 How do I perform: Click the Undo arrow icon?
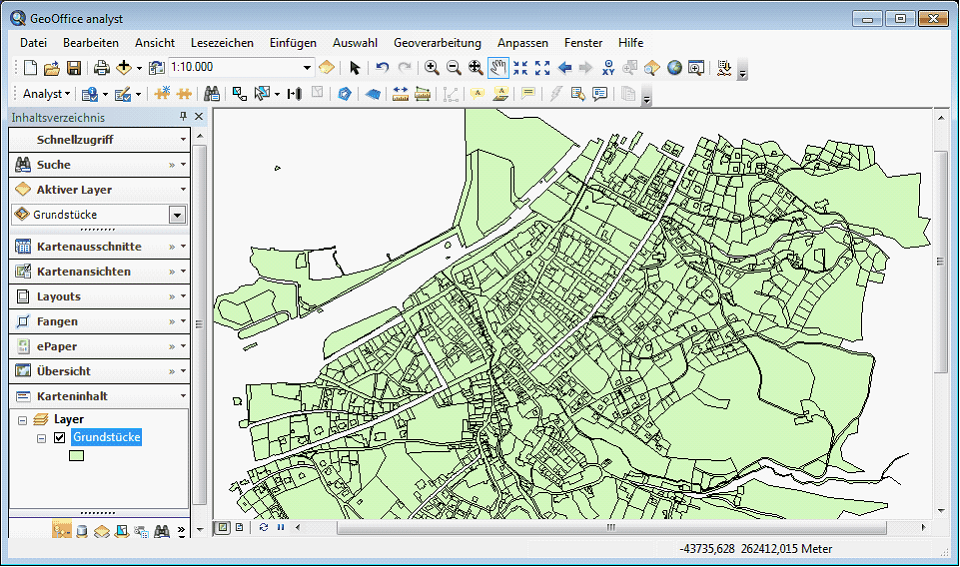tap(382, 68)
